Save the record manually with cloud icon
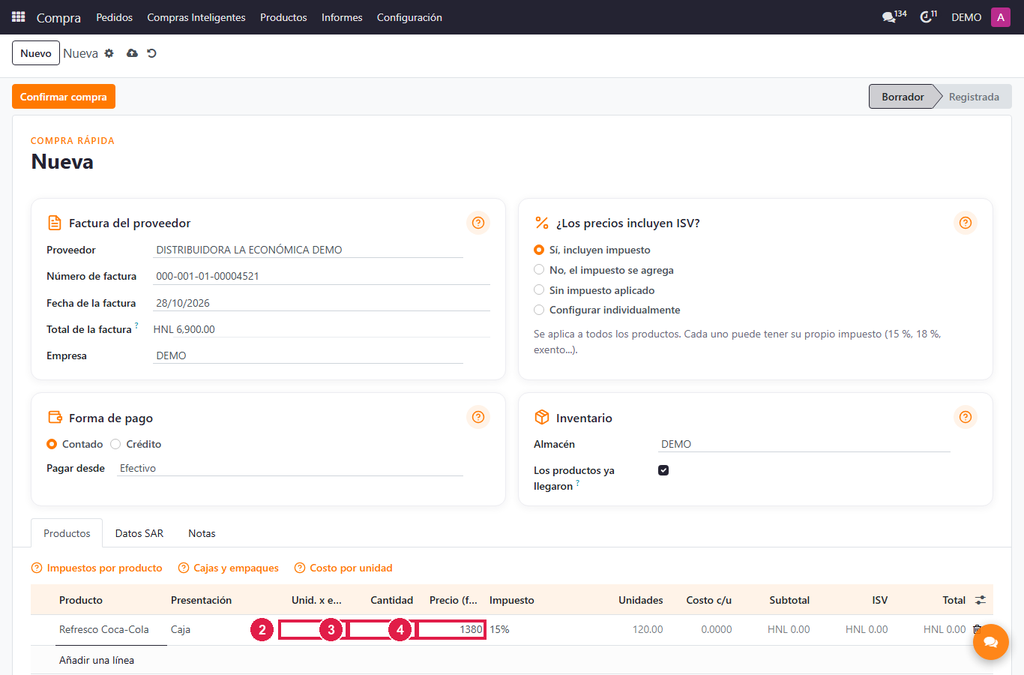The width and height of the screenshot is (1024, 675). click(132, 54)
